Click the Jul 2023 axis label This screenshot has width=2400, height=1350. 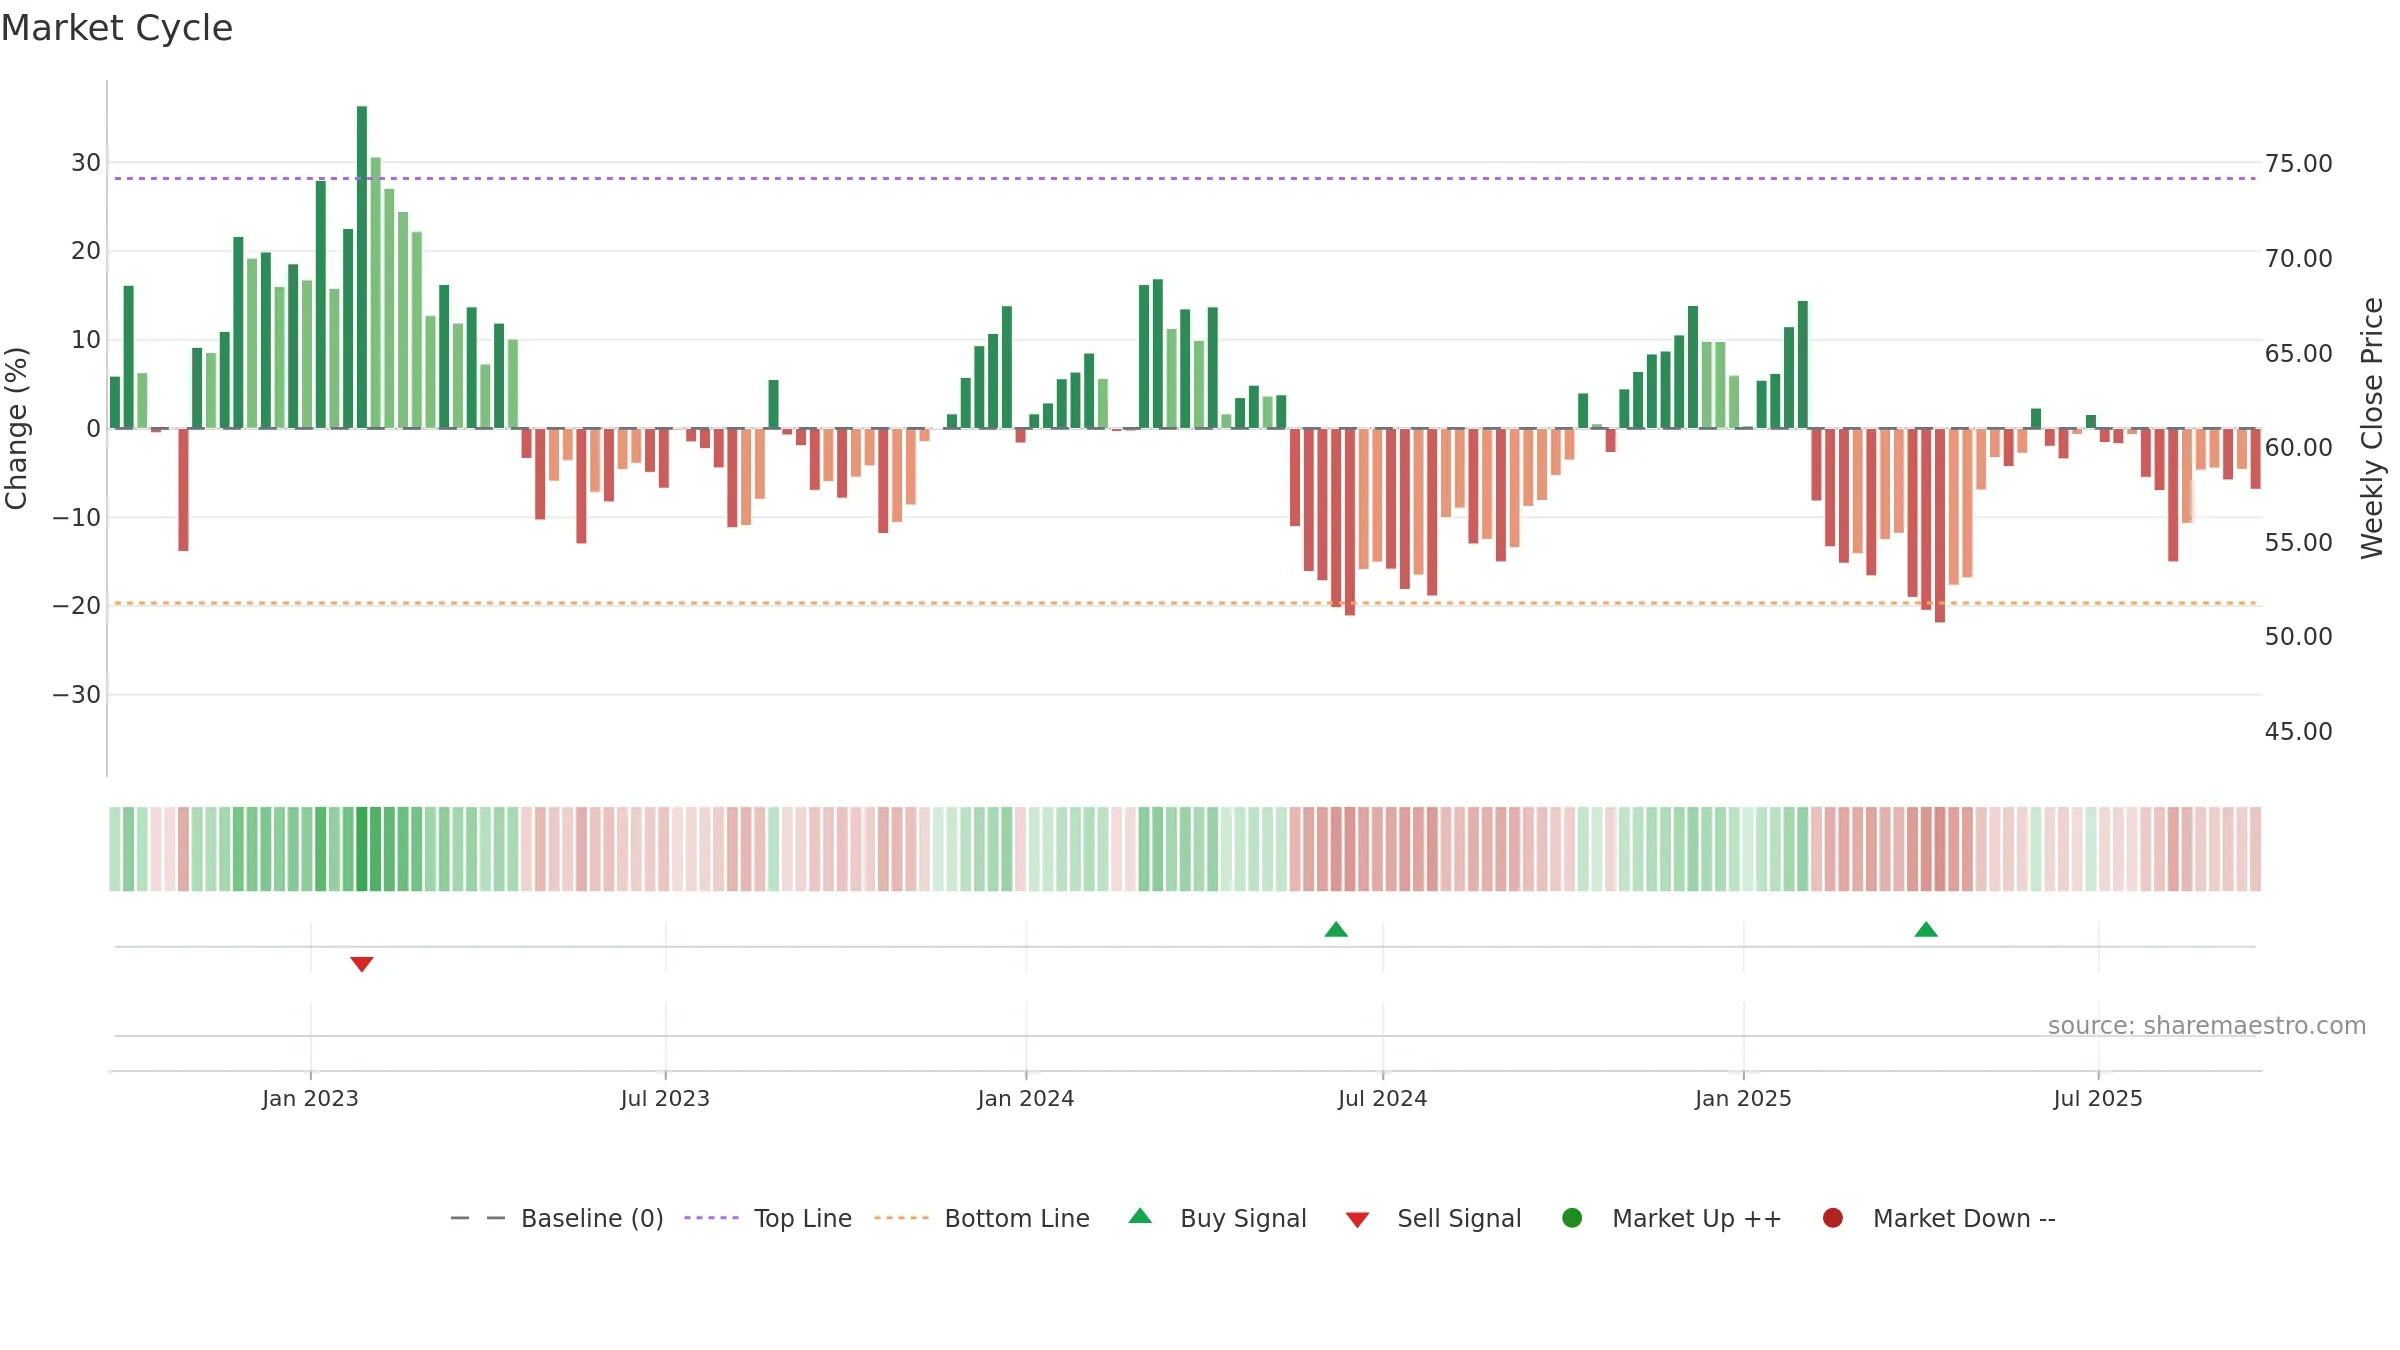coord(665,1098)
